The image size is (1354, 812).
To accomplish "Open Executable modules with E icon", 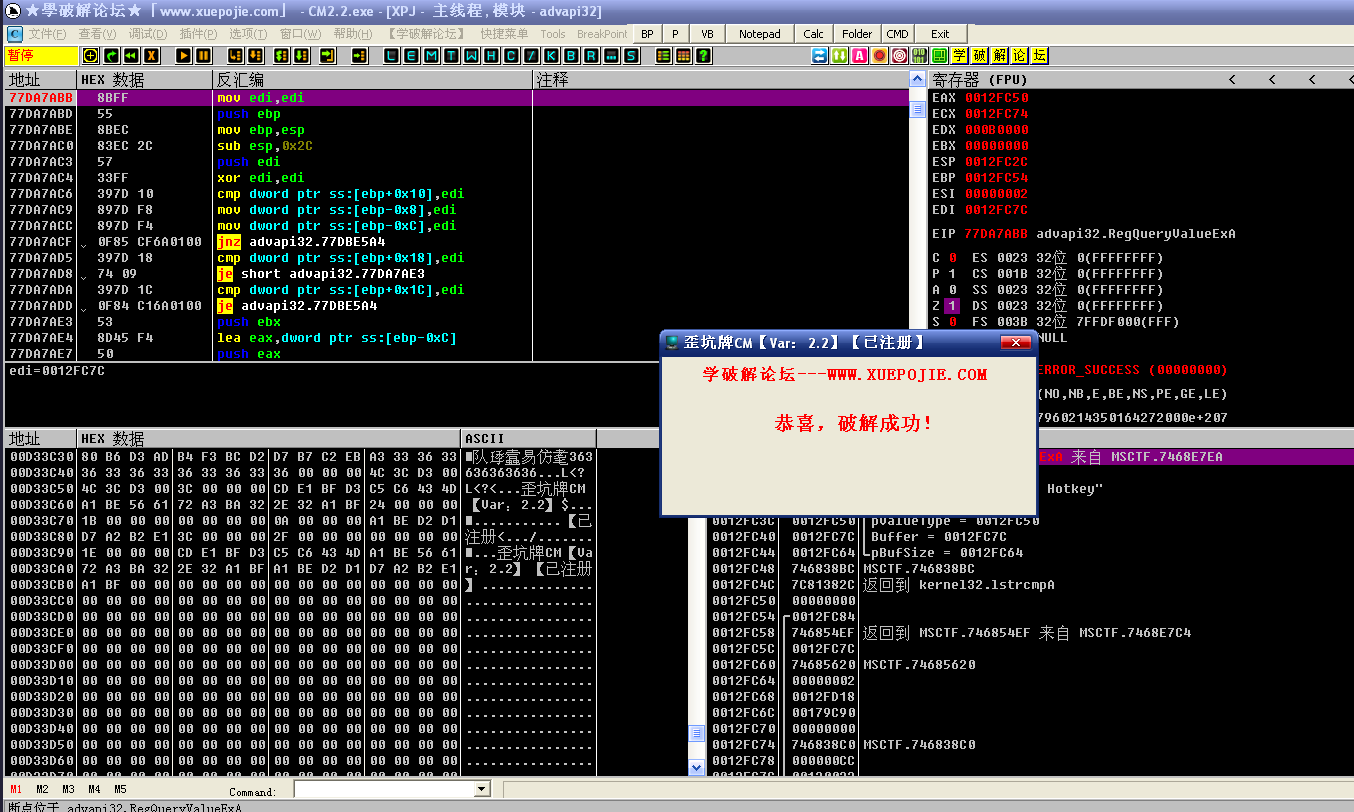I will [412, 56].
